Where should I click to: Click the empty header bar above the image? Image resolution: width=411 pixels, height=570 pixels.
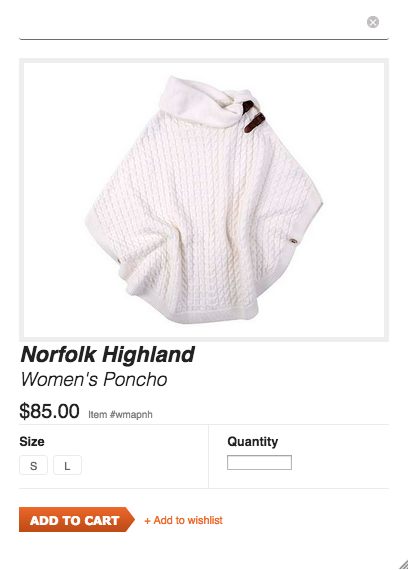(193, 23)
